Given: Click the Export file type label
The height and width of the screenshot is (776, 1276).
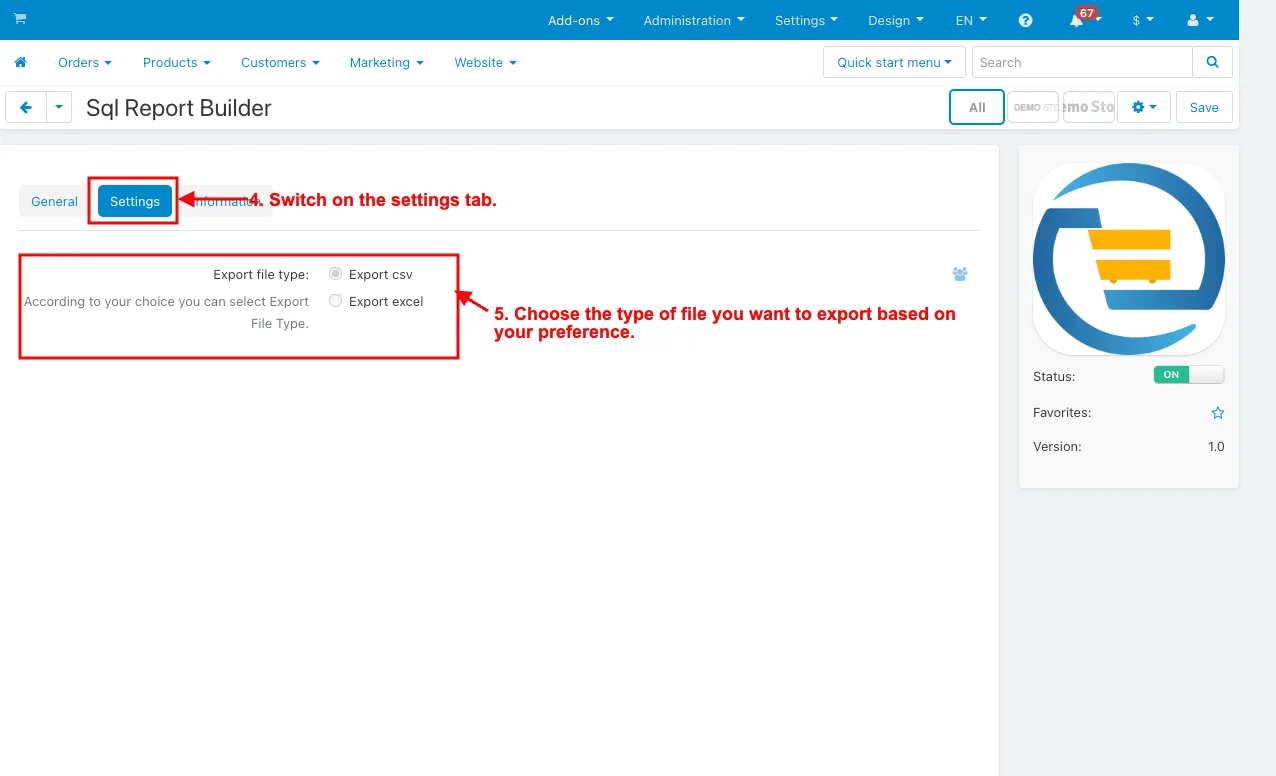Looking at the screenshot, I should click(x=261, y=274).
